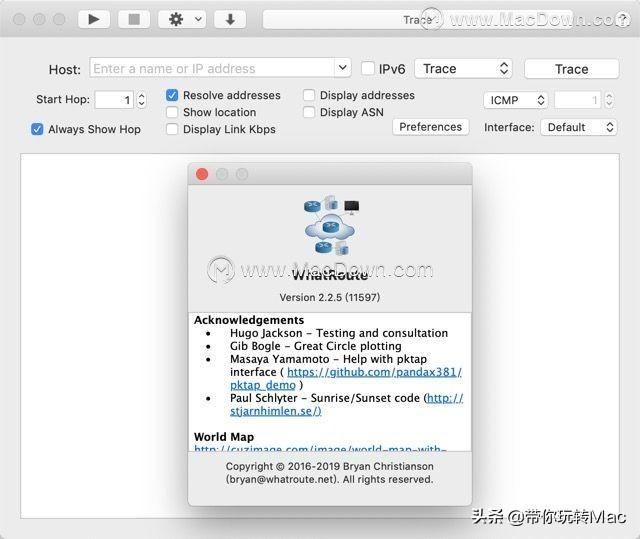Click the Version 2.2.5 (11597) text
This screenshot has height=539, width=640.
(x=330, y=297)
